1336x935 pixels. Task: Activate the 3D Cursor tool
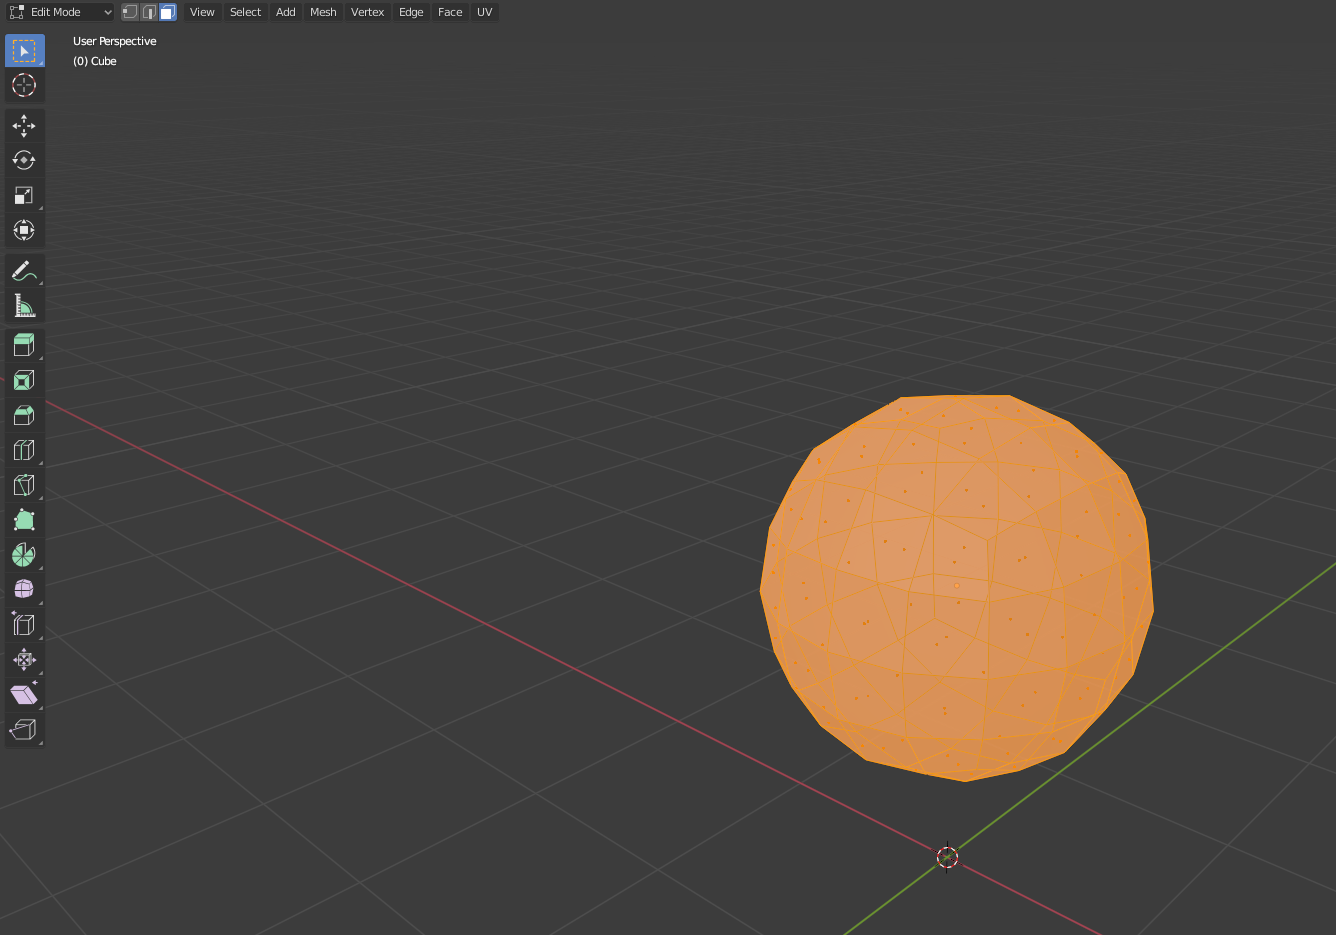pyautogui.click(x=24, y=85)
